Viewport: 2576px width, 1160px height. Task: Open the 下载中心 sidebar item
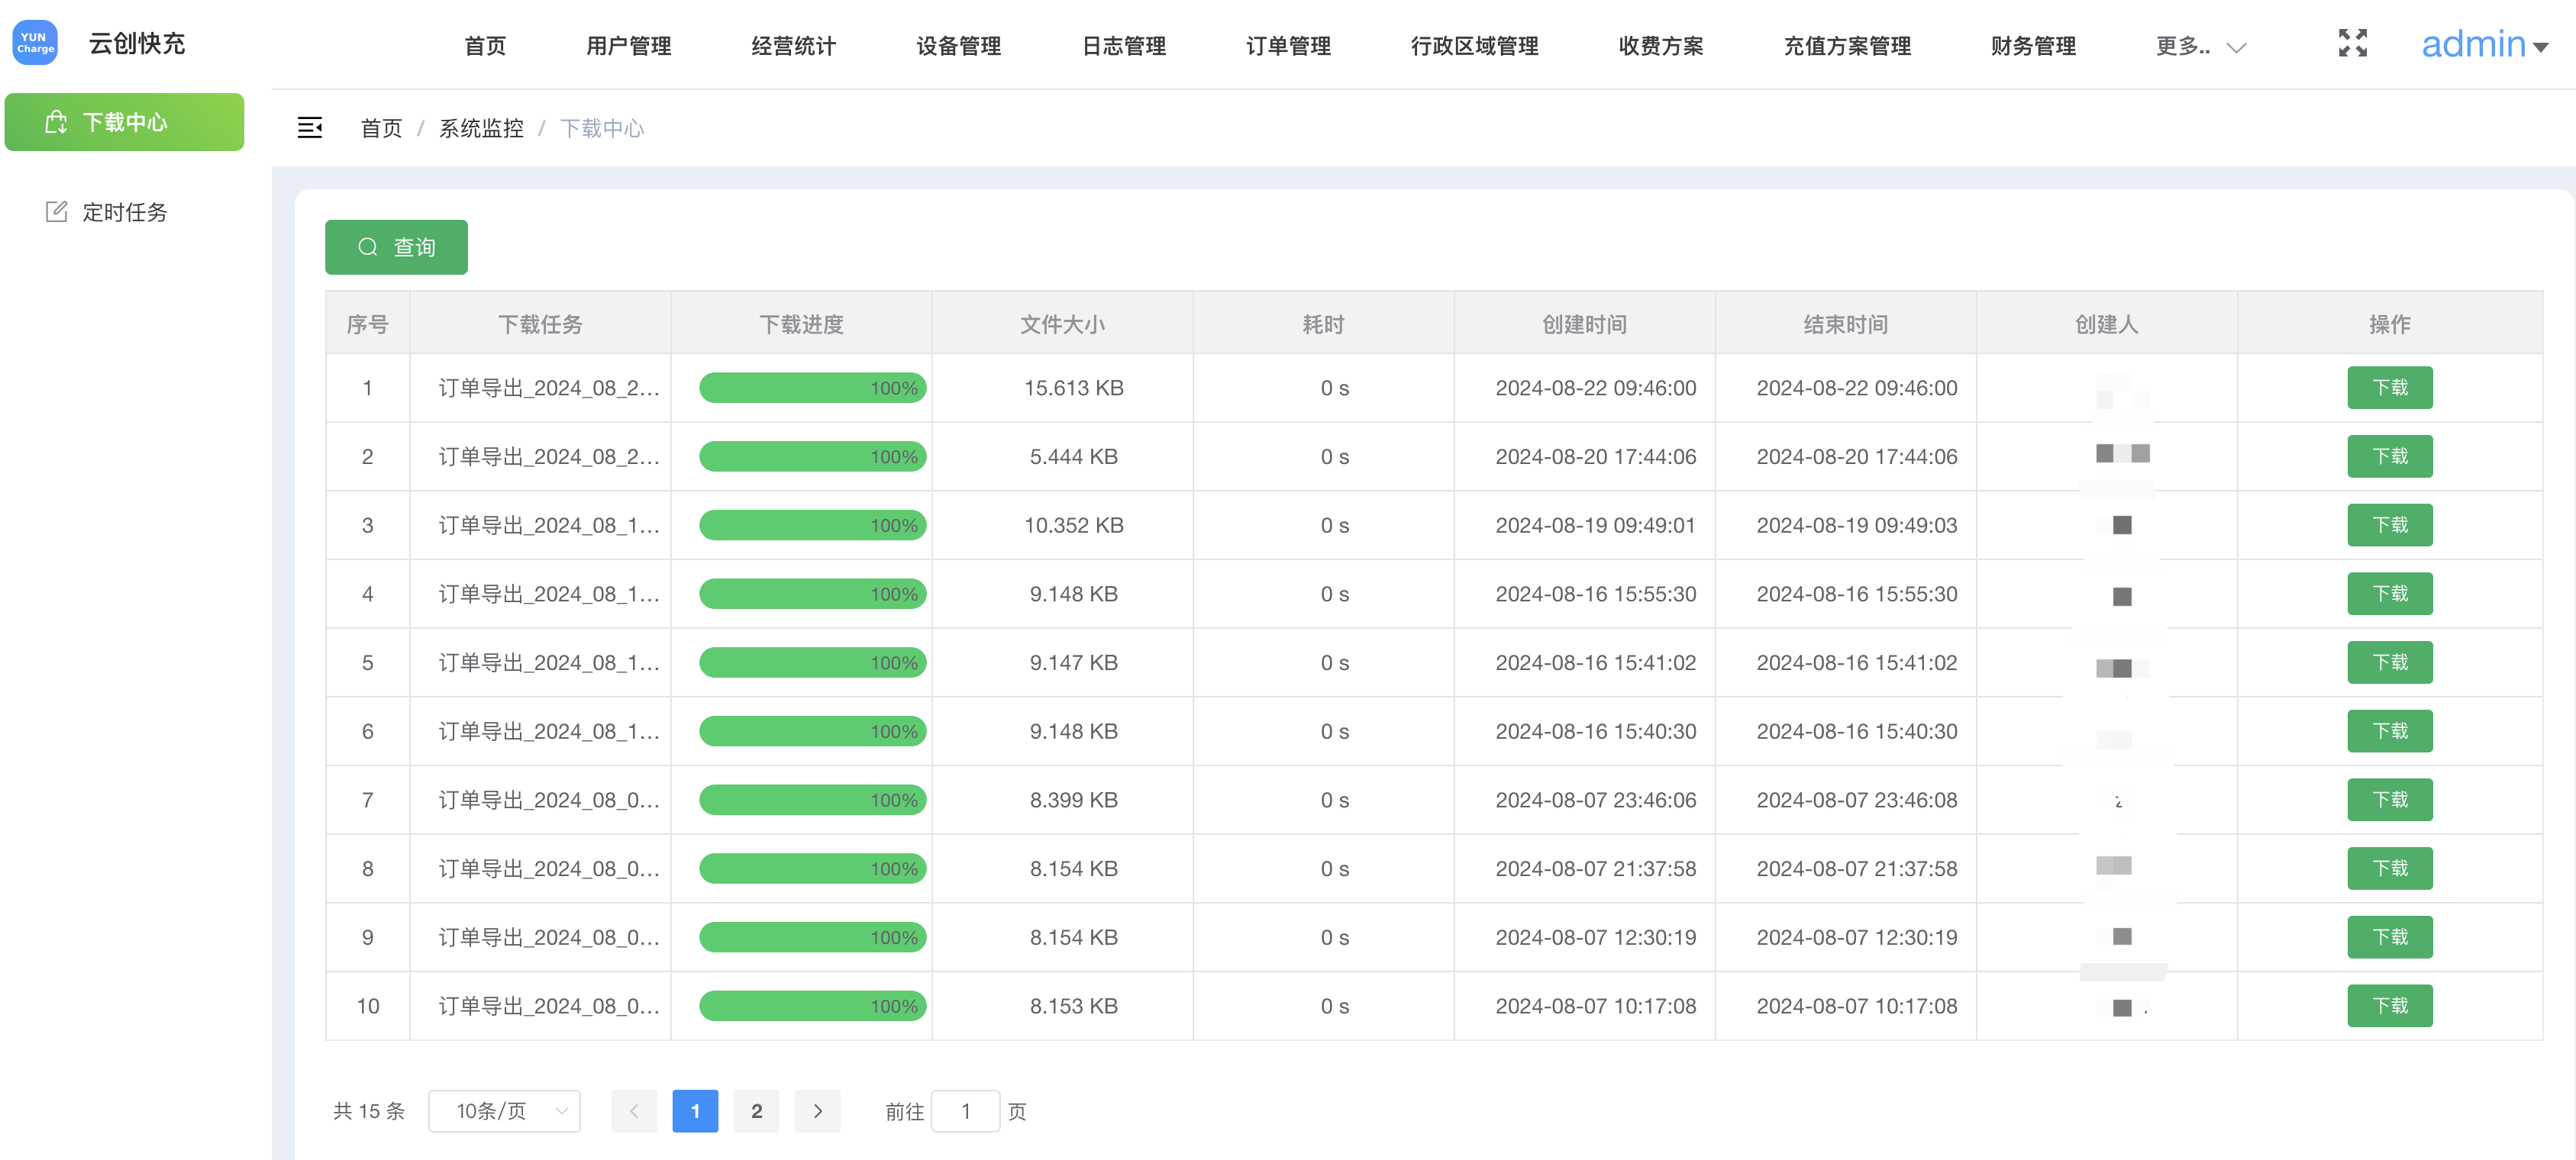(x=124, y=122)
